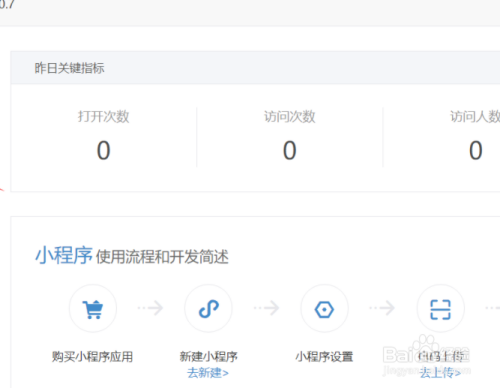Image resolution: width=500 pixels, height=388 pixels.
Task: Click the 0 value under 打开次数
Action: coord(103,150)
